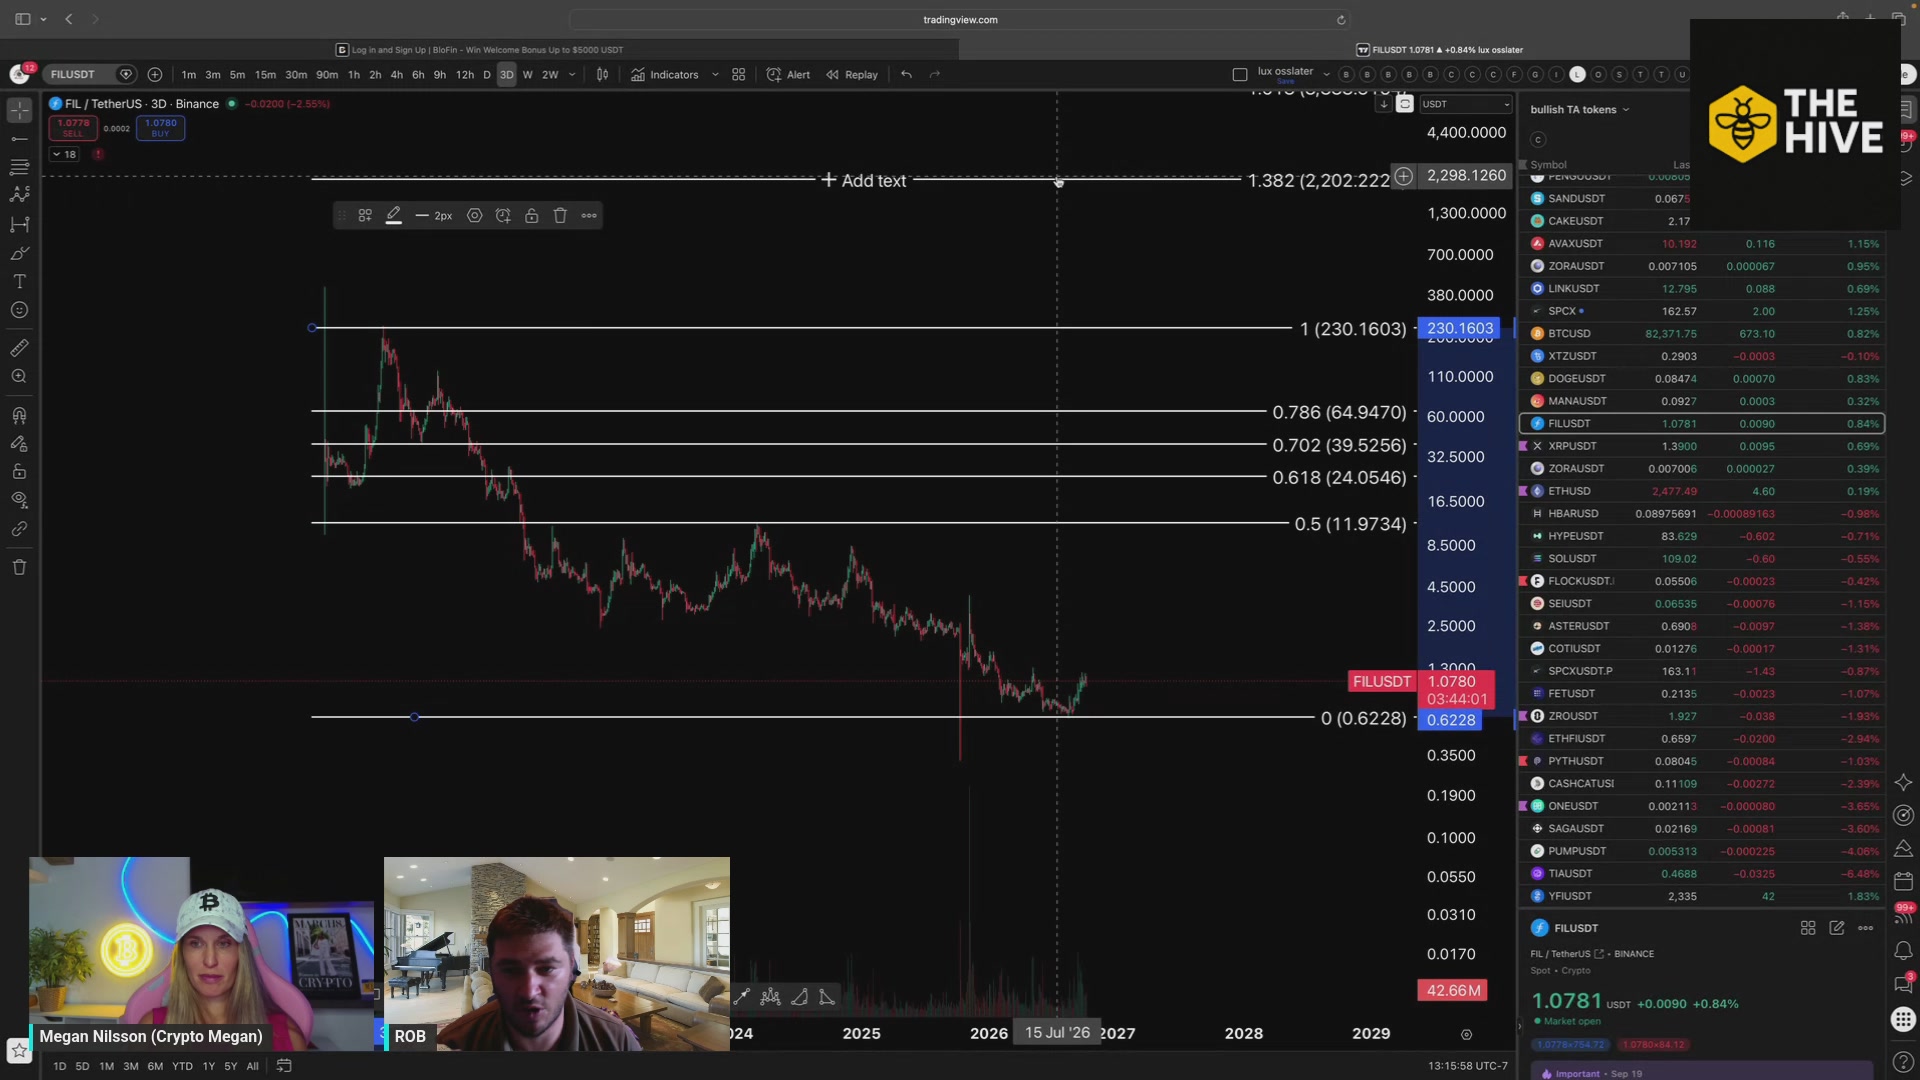Screen dimensions: 1920x1080
Task: Toggle magnet mode in the left toolbar
Action: 19,415
